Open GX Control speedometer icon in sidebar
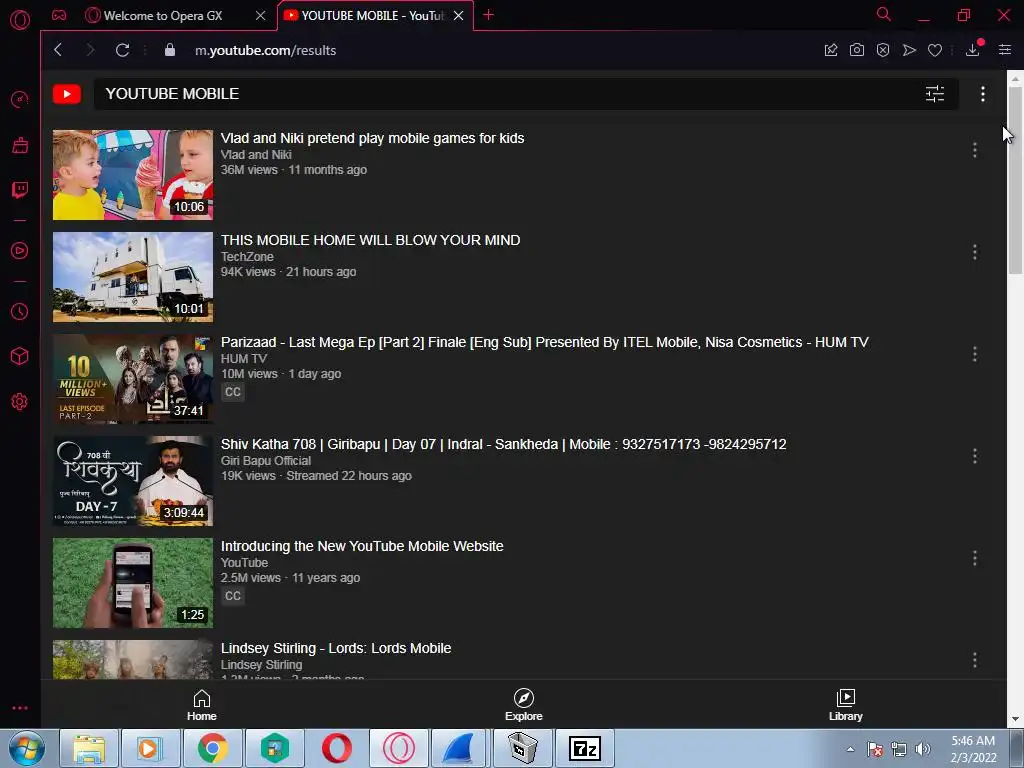Image resolution: width=1024 pixels, height=768 pixels. [20, 99]
